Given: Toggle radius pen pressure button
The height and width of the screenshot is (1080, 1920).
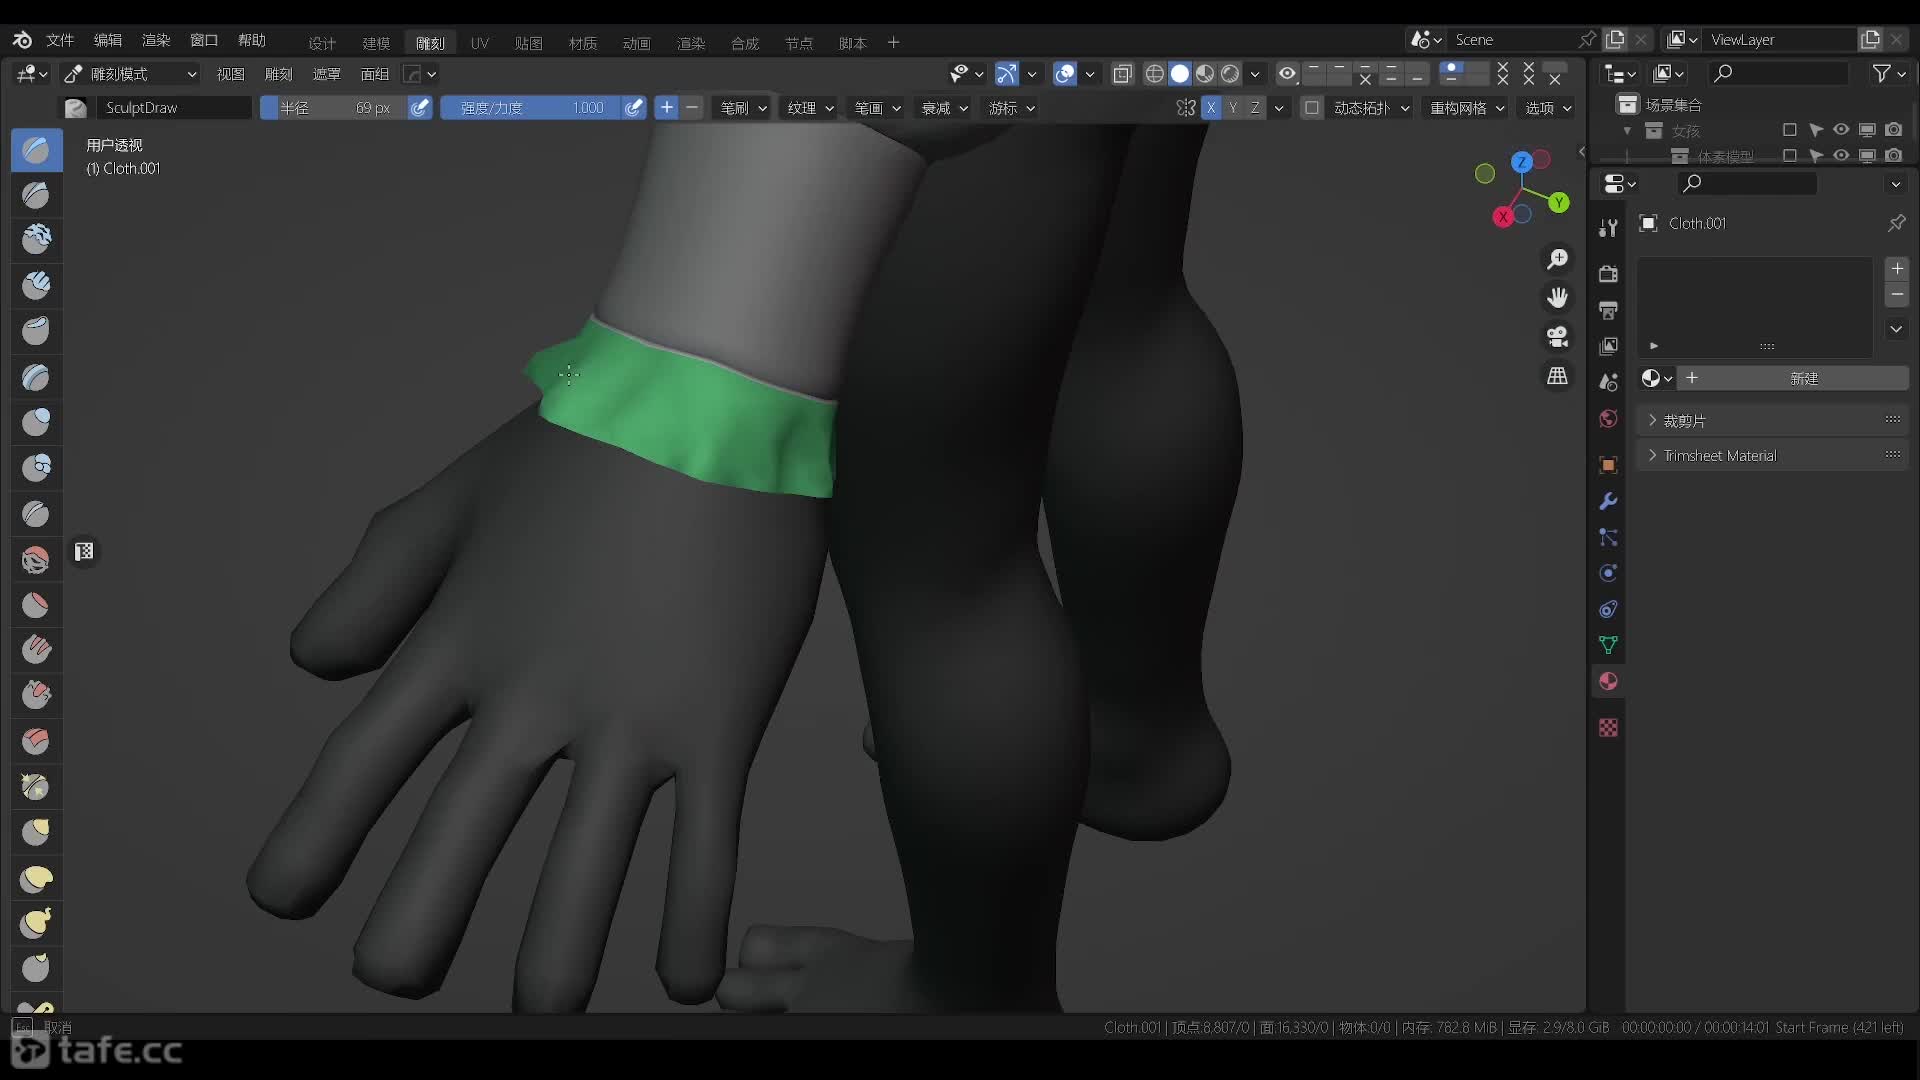Looking at the screenshot, I should tap(420, 108).
